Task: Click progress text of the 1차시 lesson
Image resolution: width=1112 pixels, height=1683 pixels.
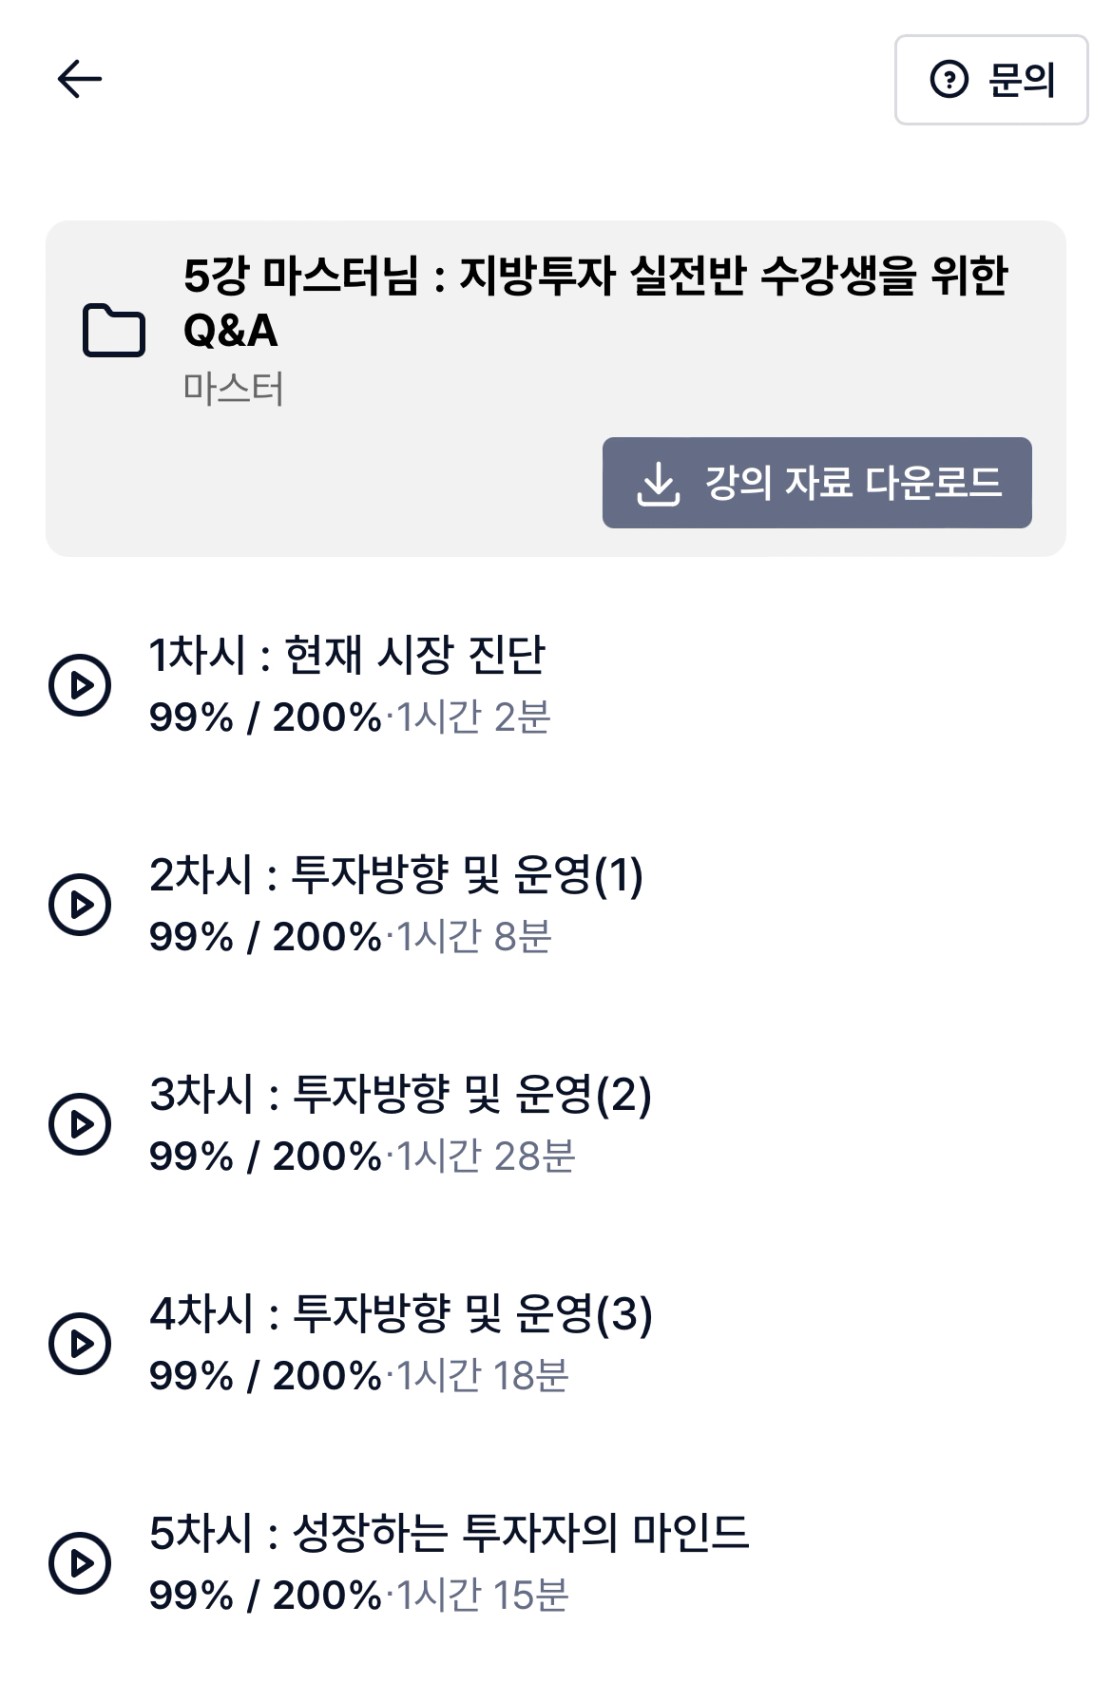Action: click(264, 717)
